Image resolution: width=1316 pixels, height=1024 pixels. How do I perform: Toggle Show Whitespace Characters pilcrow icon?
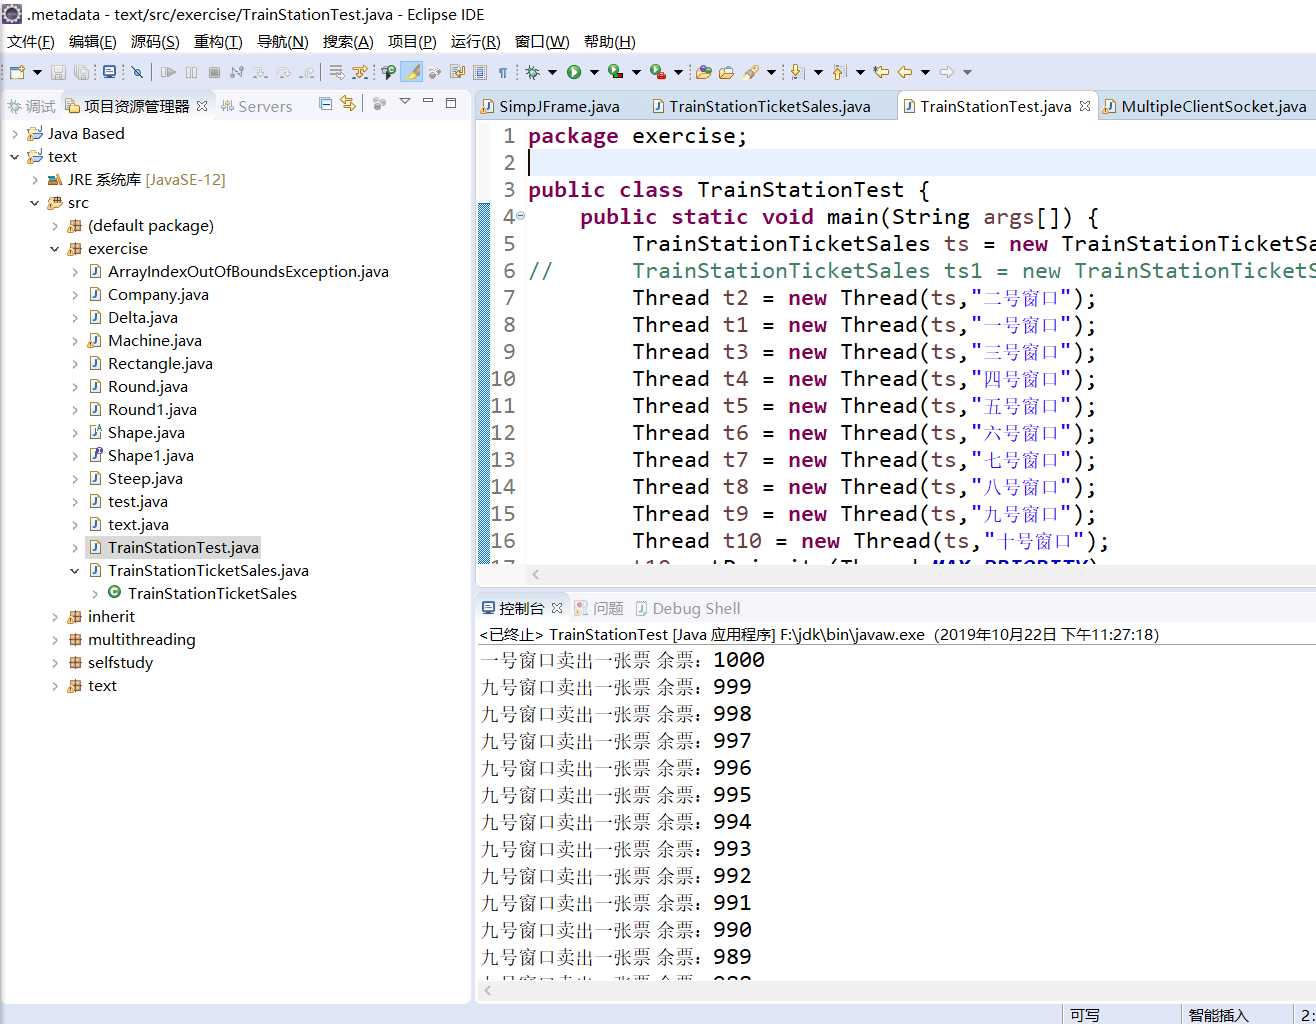point(503,72)
